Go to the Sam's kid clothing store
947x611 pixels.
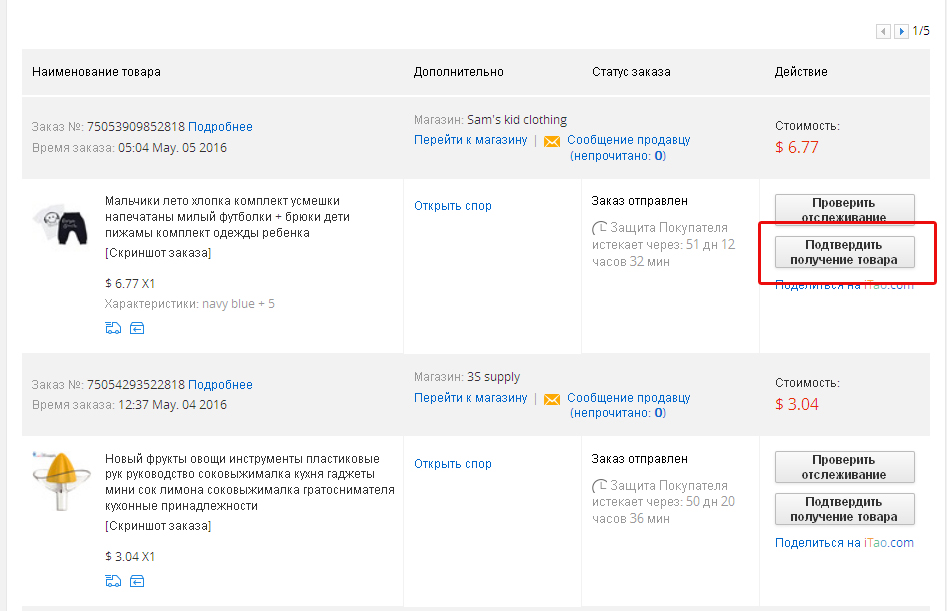click(x=470, y=140)
